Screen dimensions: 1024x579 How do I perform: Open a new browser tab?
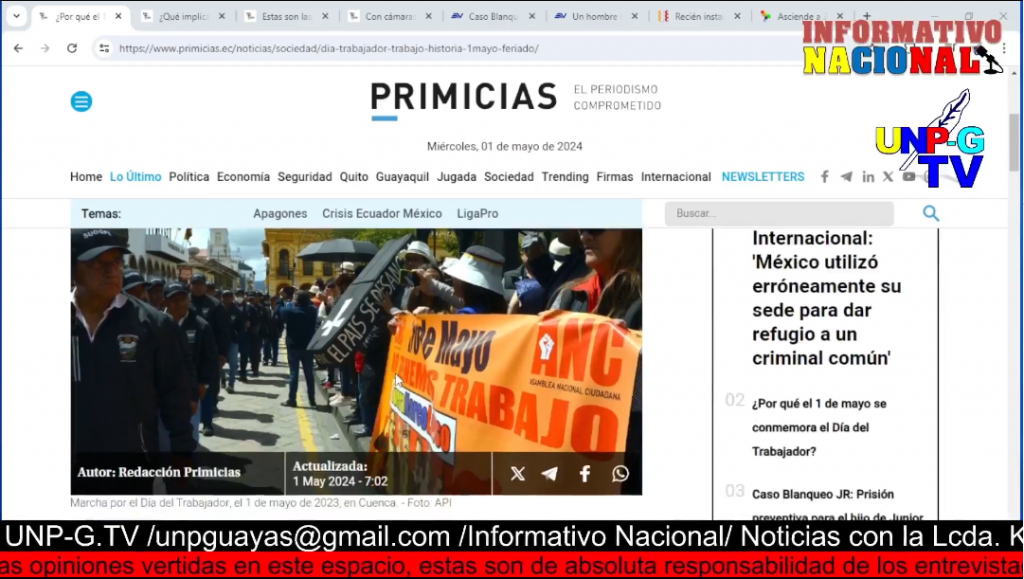(x=867, y=16)
